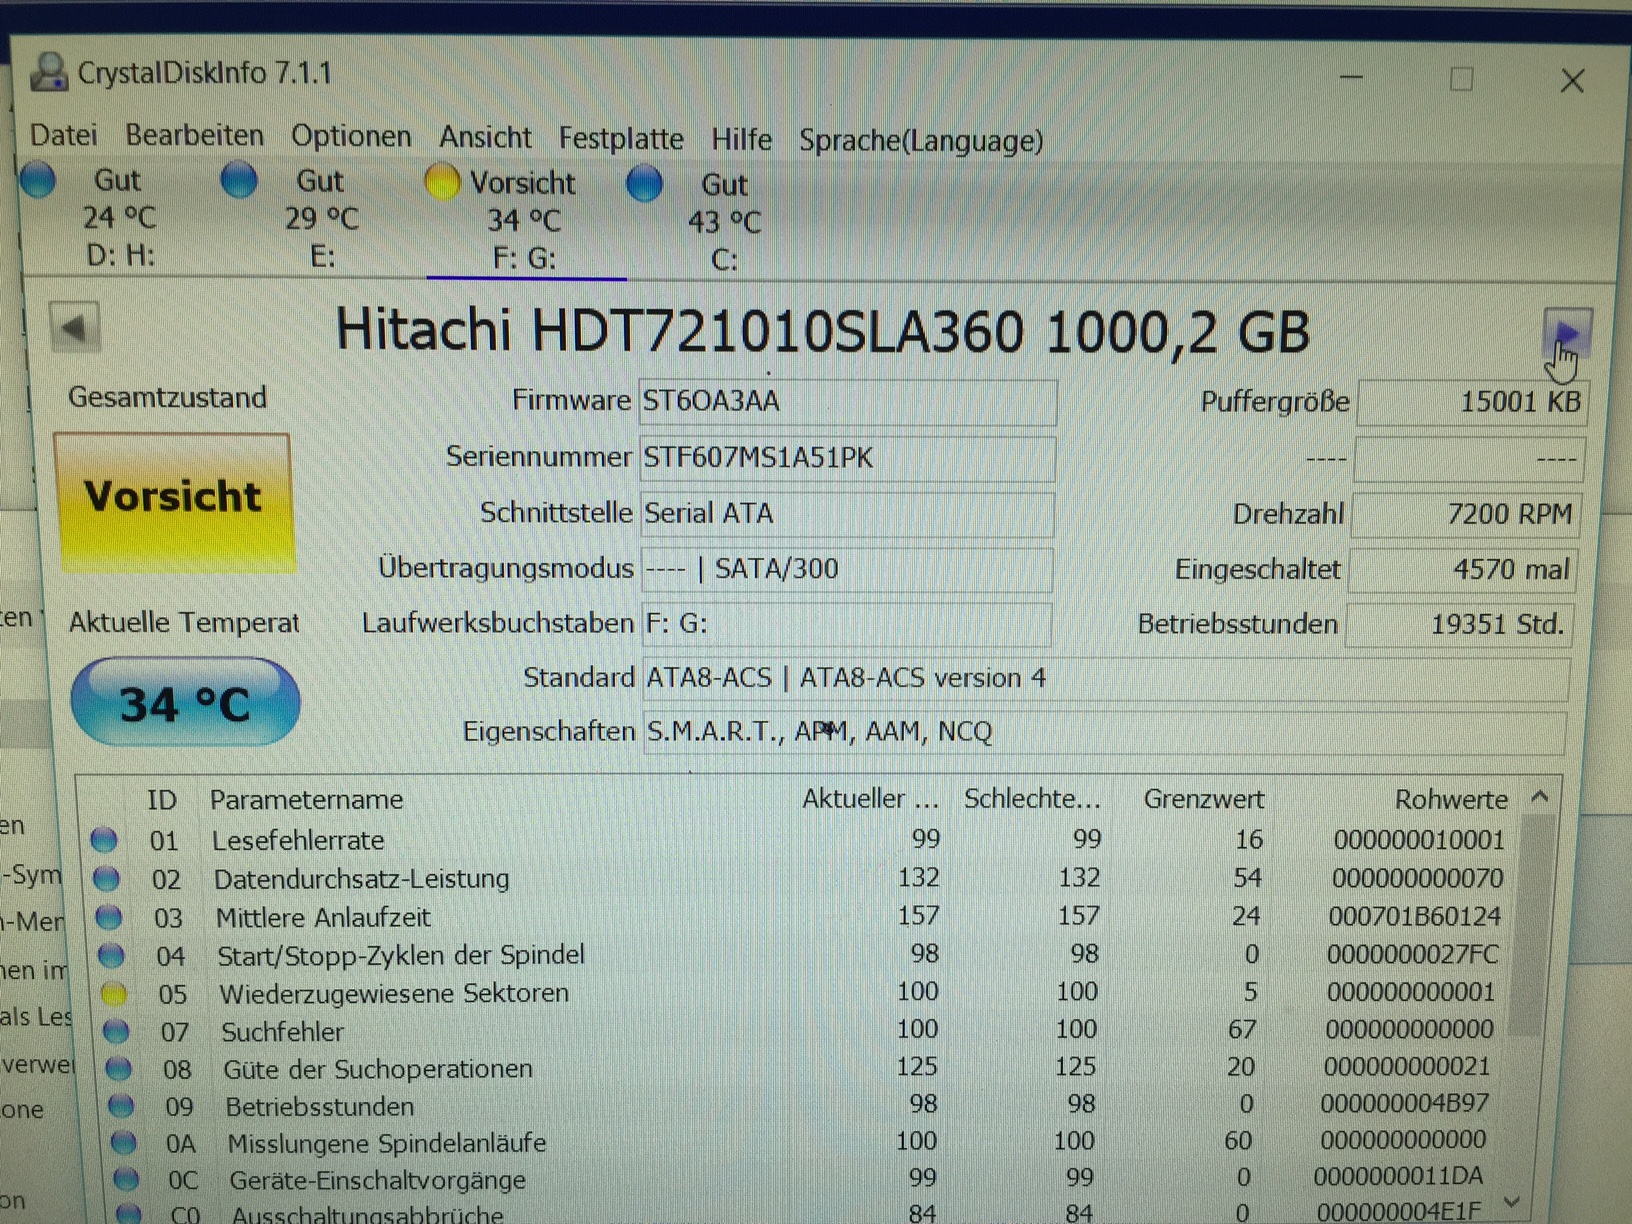Click the yellow status orb for drive F: G:
The image size is (1632, 1224).
coord(442,183)
